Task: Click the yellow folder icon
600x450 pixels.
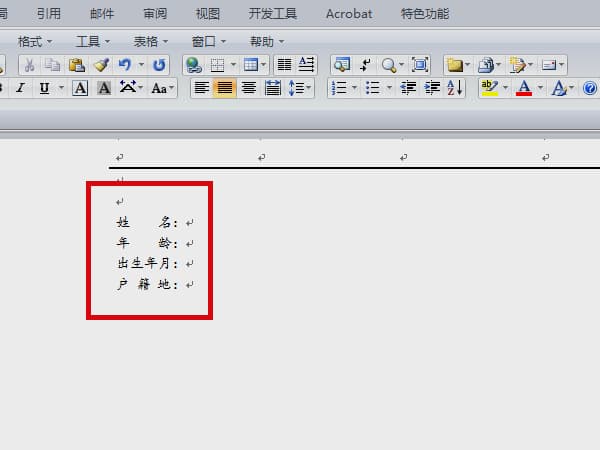Action: 455,65
